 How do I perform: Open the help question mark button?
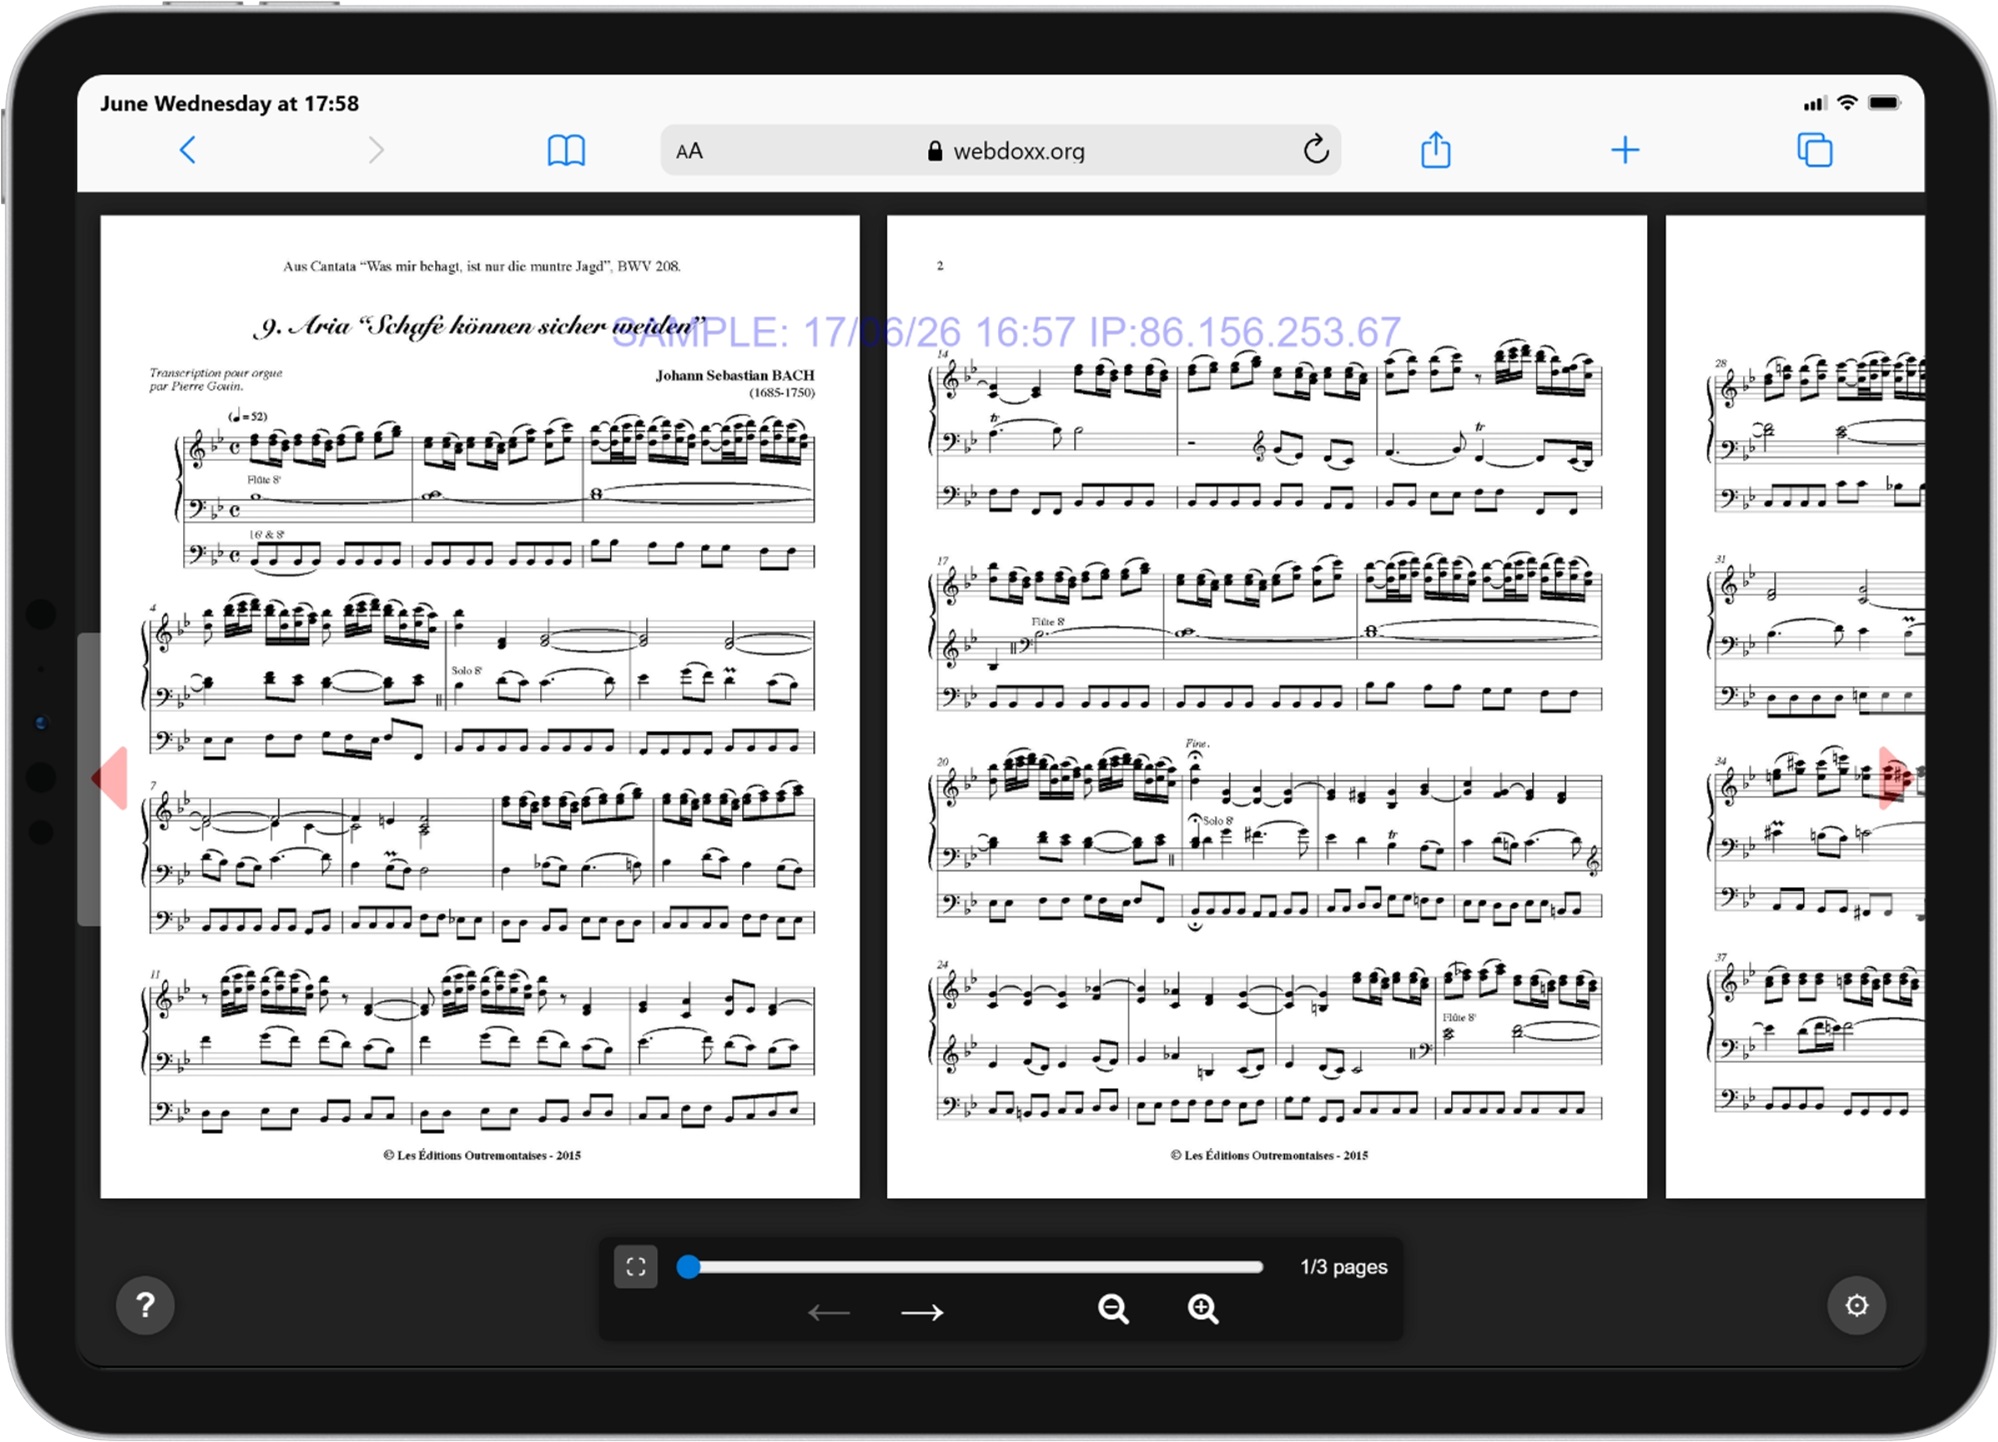(145, 1305)
